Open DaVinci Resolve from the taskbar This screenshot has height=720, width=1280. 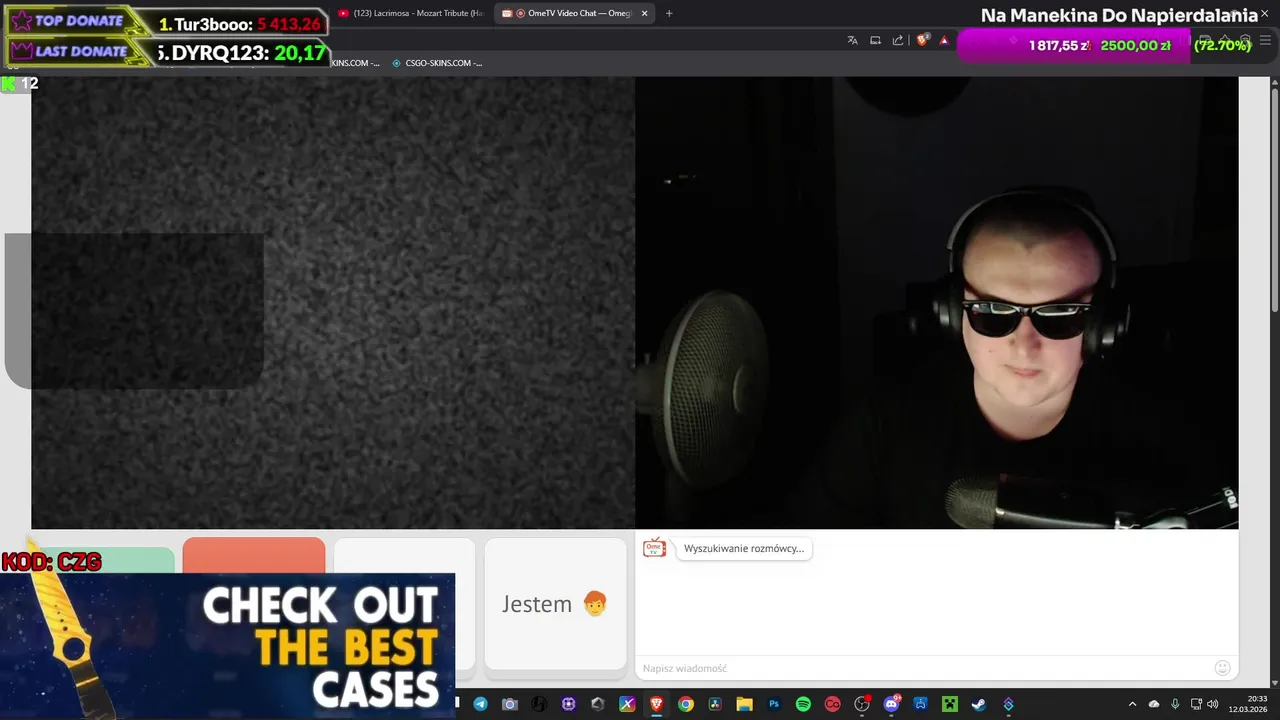[x=715, y=704]
